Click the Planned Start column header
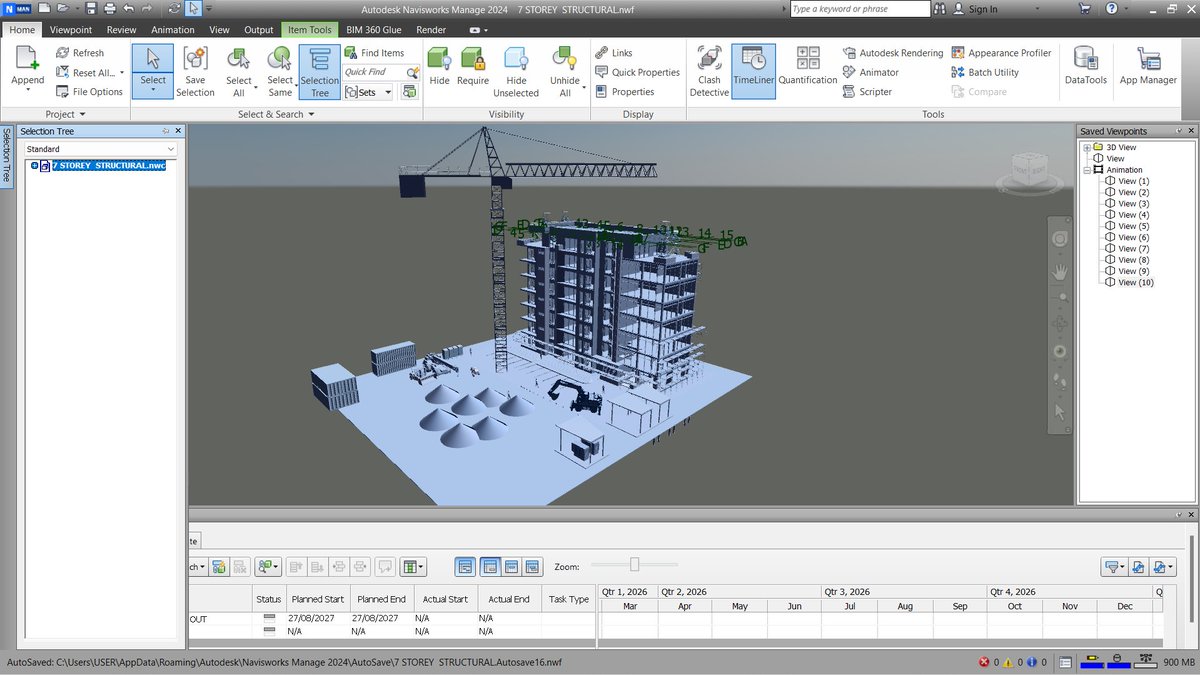Image resolution: width=1200 pixels, height=675 pixels. point(318,599)
